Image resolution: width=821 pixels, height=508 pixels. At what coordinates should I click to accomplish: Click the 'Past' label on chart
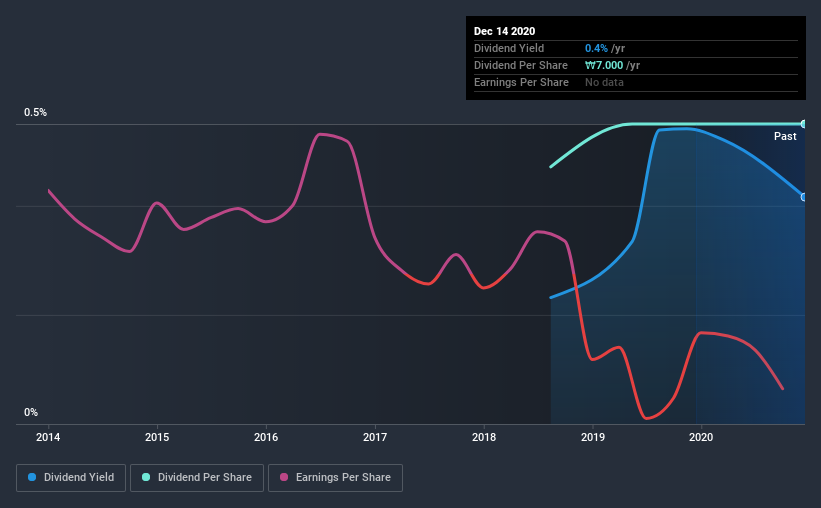[x=785, y=136]
